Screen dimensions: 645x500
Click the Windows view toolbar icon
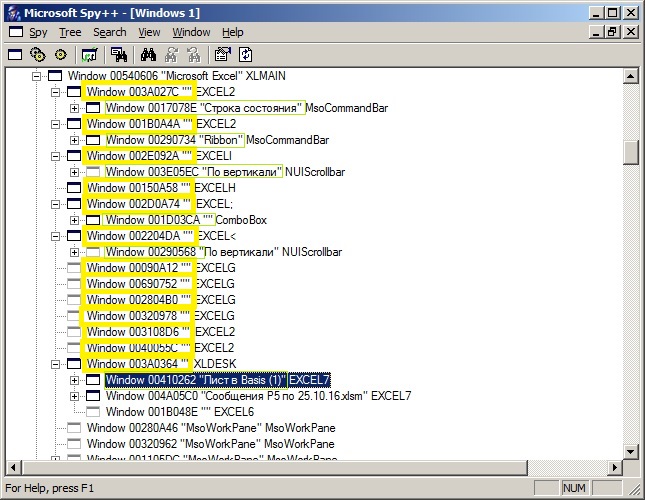pyautogui.click(x=15, y=54)
